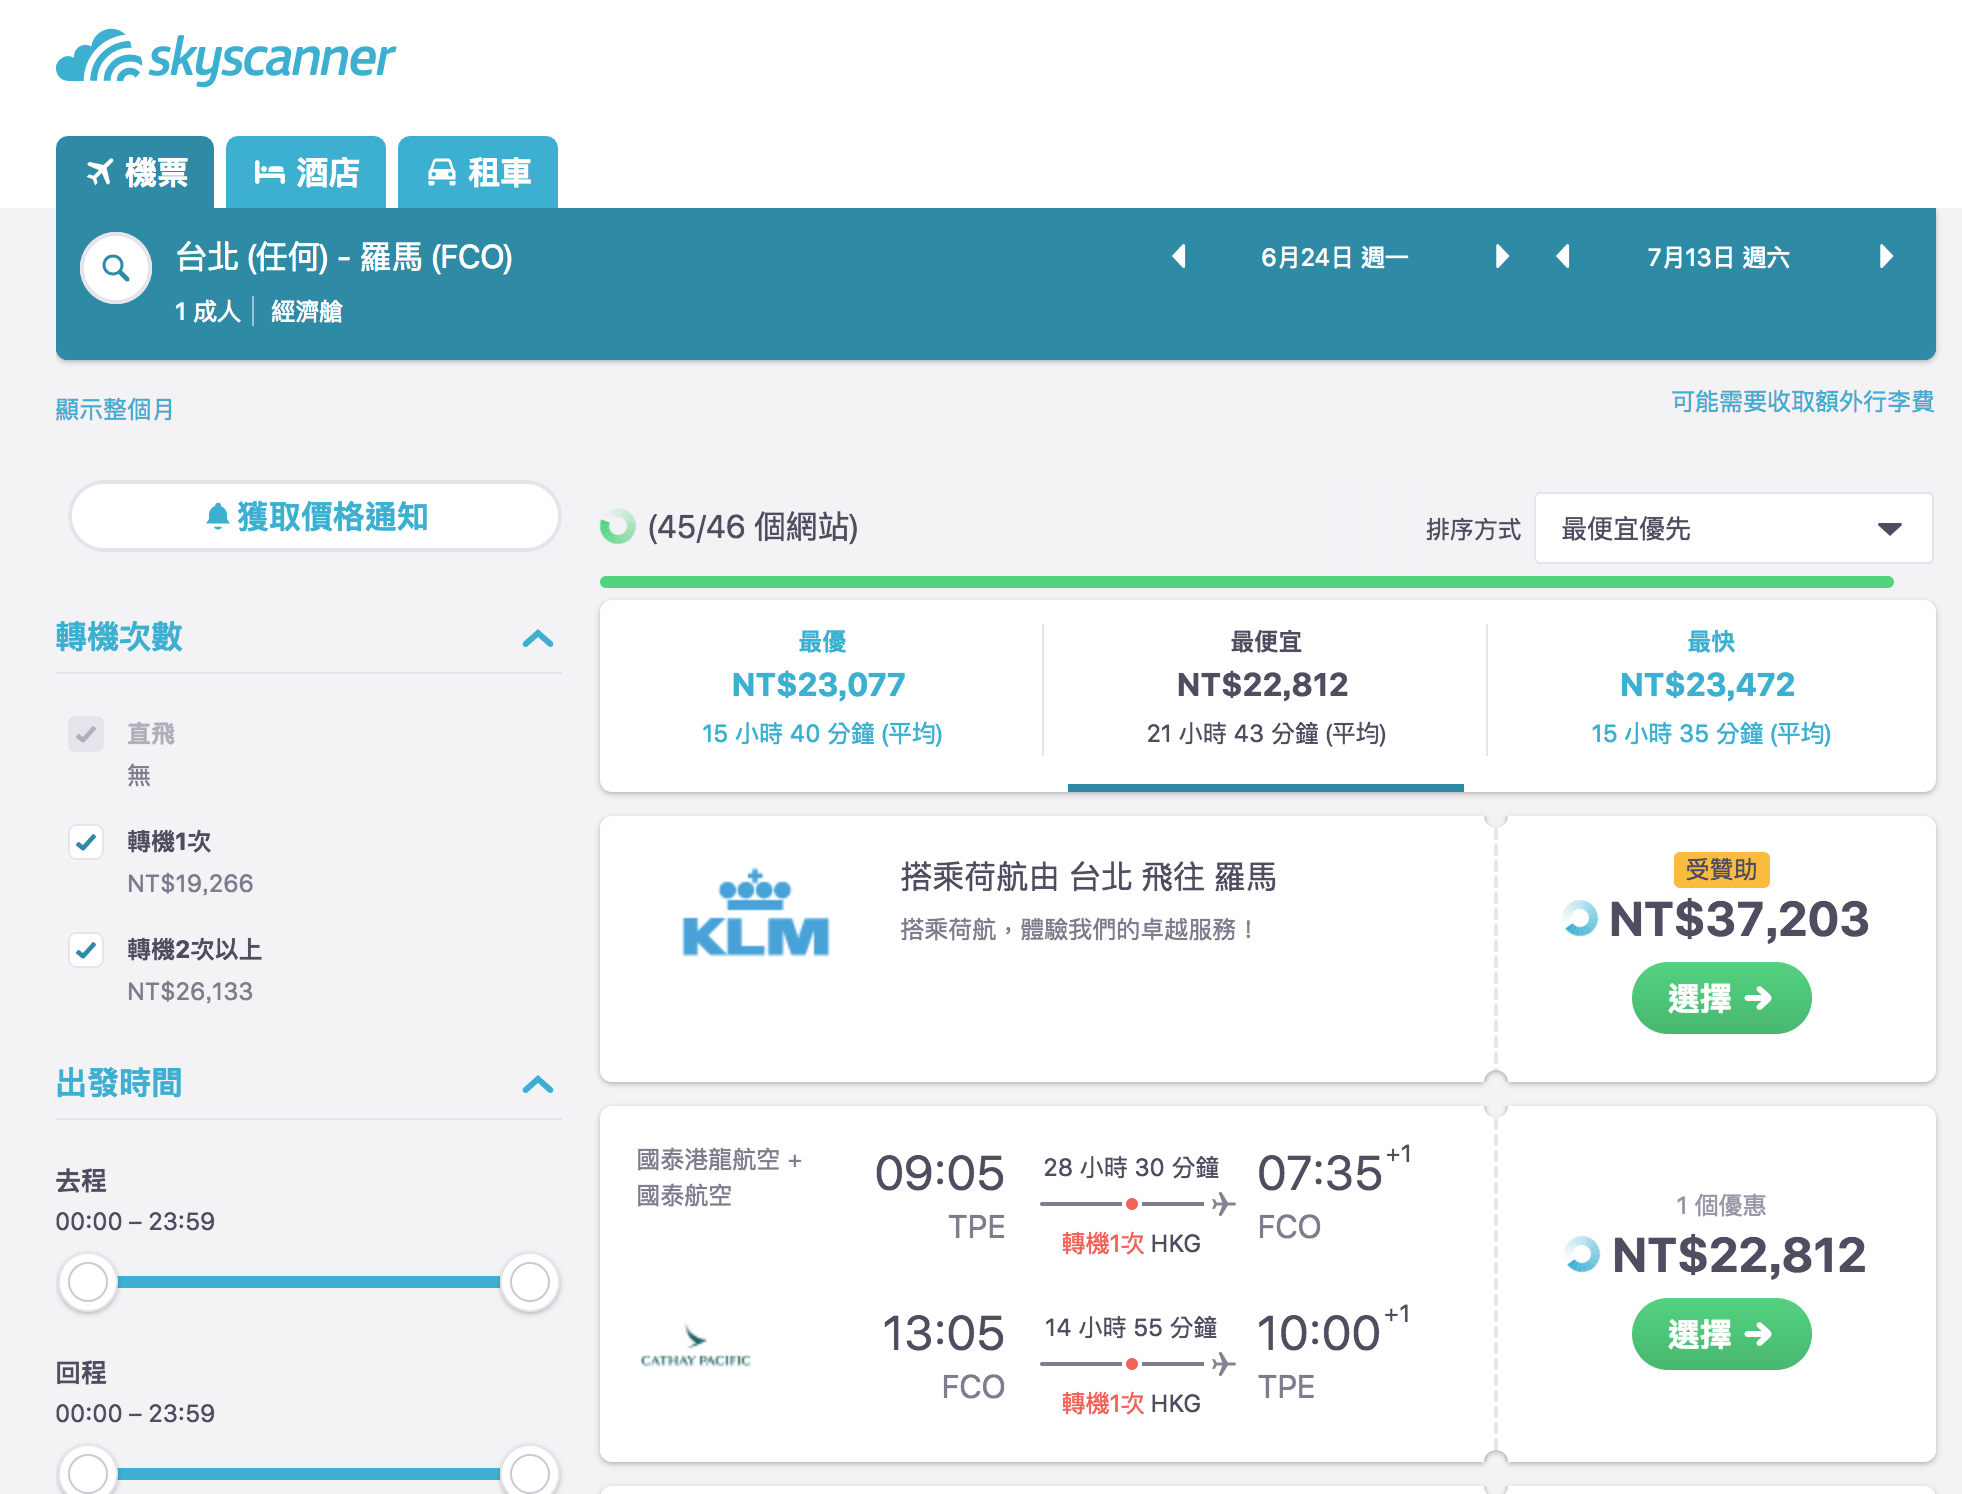Click the Skyscanner logo
Image resolution: width=1962 pixels, height=1494 pixels.
point(226,56)
